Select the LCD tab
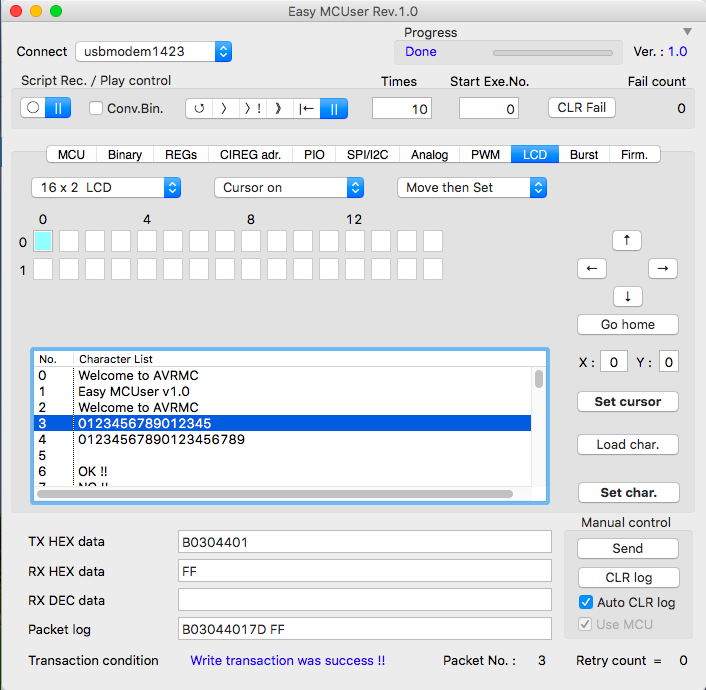Screen dimensions: 706x690 535,154
